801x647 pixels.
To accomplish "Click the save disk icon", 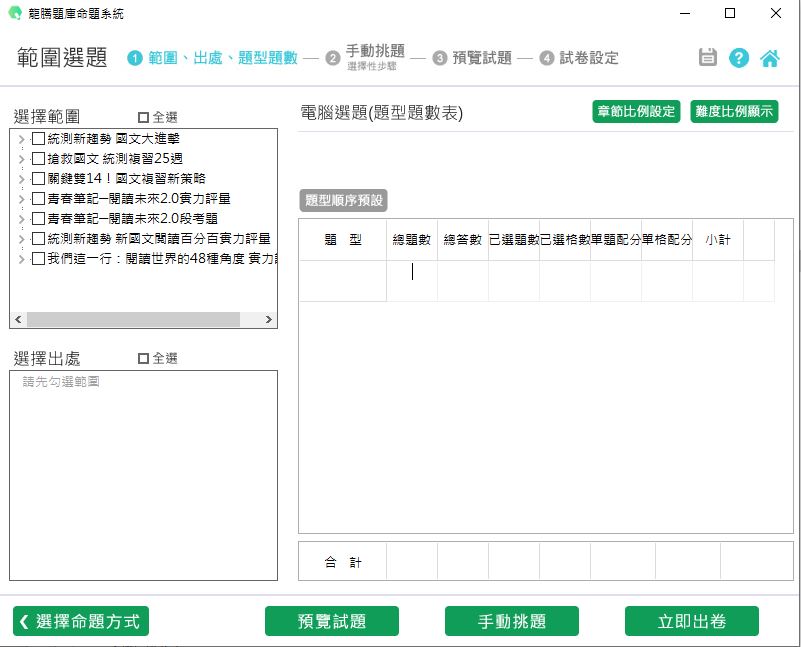I will (x=708, y=57).
